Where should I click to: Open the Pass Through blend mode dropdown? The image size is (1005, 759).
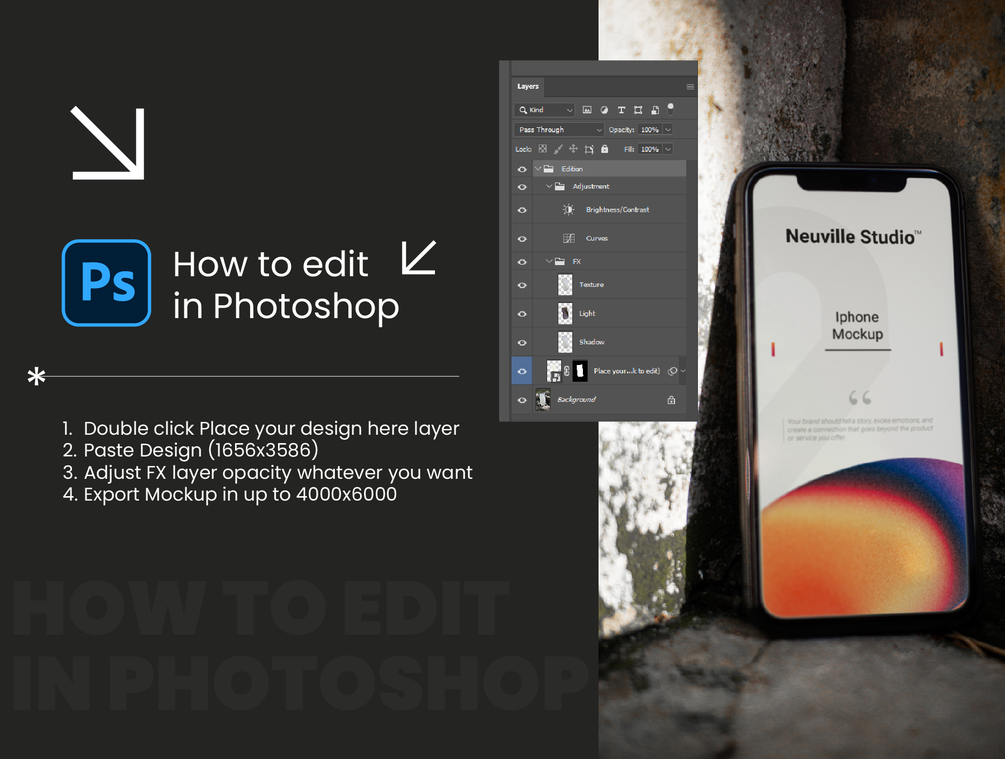[x=559, y=129]
